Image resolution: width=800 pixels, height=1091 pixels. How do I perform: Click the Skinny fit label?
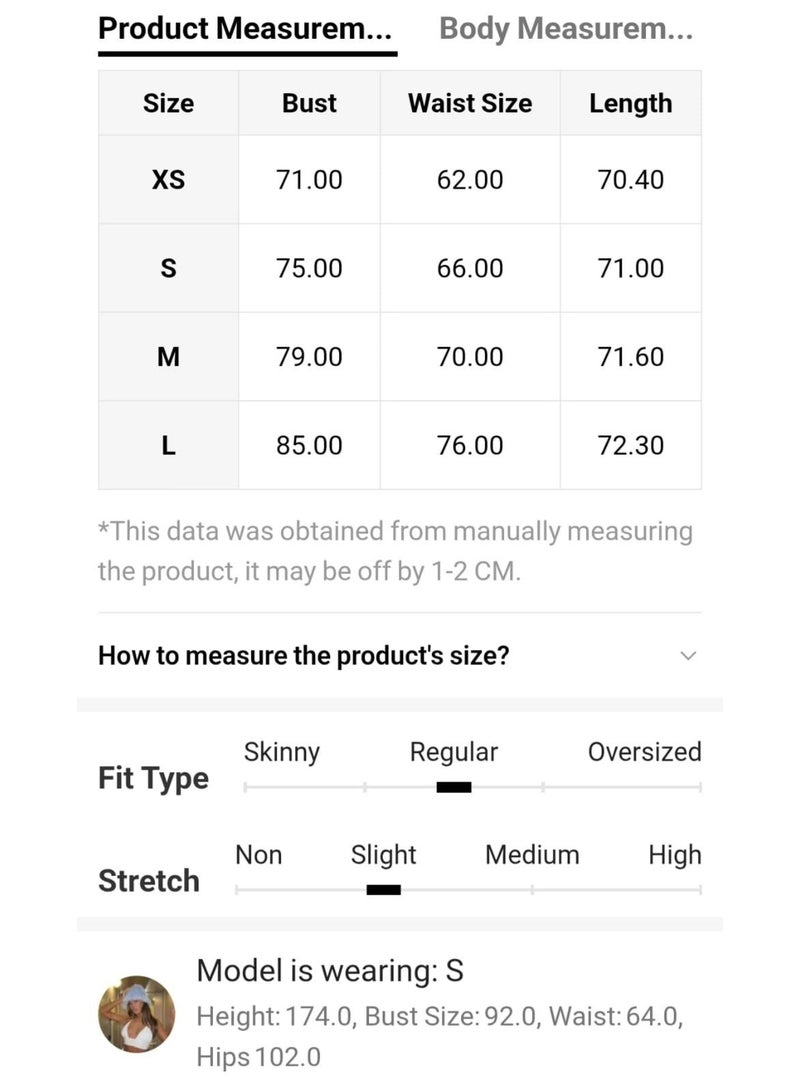[x=281, y=752]
